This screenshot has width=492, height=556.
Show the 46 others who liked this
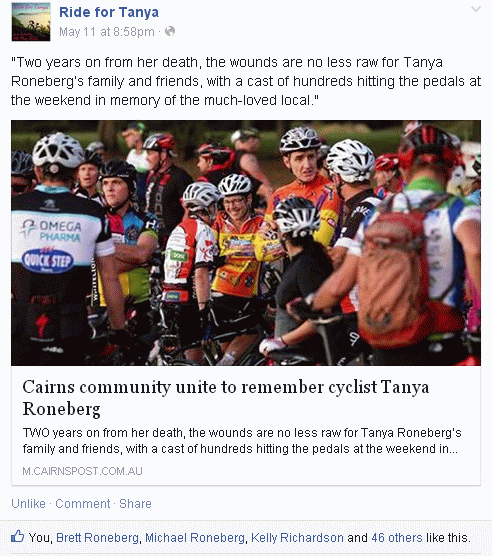pos(397,538)
